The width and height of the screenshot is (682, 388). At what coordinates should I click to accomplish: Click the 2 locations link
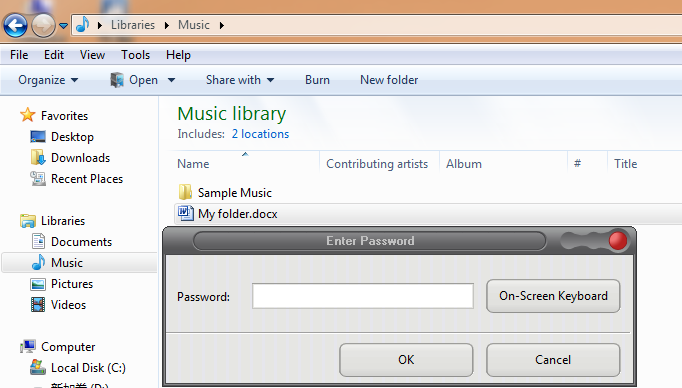[x=260, y=134]
